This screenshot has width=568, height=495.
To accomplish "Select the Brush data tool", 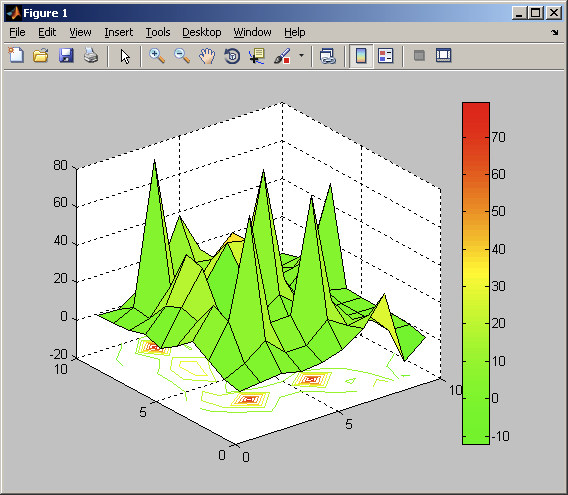I will (x=282, y=56).
